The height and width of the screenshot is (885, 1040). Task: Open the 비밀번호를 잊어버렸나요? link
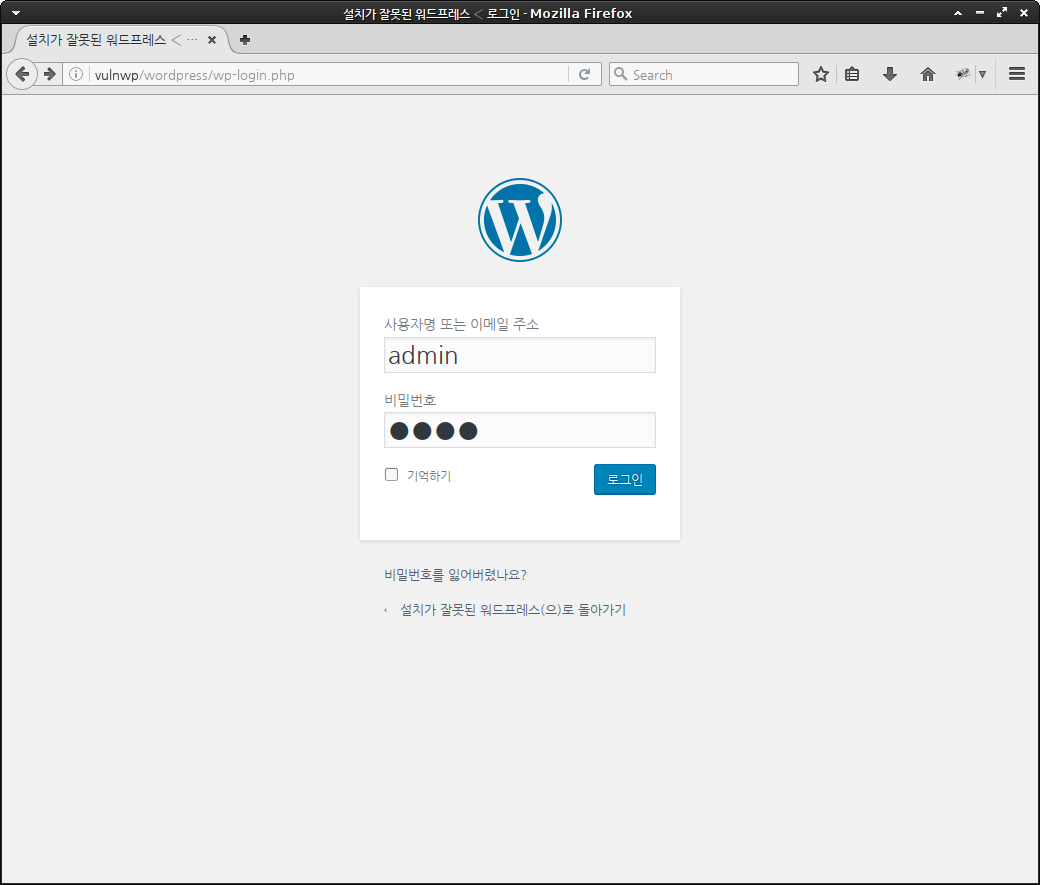pyautogui.click(x=455, y=575)
